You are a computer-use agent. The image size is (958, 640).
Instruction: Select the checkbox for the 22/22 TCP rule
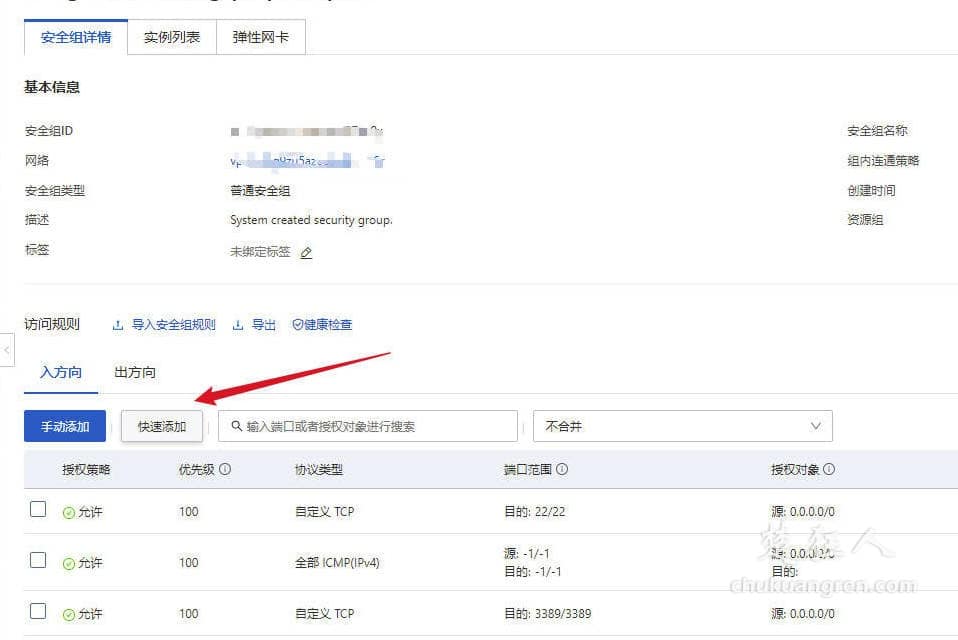tap(38, 508)
